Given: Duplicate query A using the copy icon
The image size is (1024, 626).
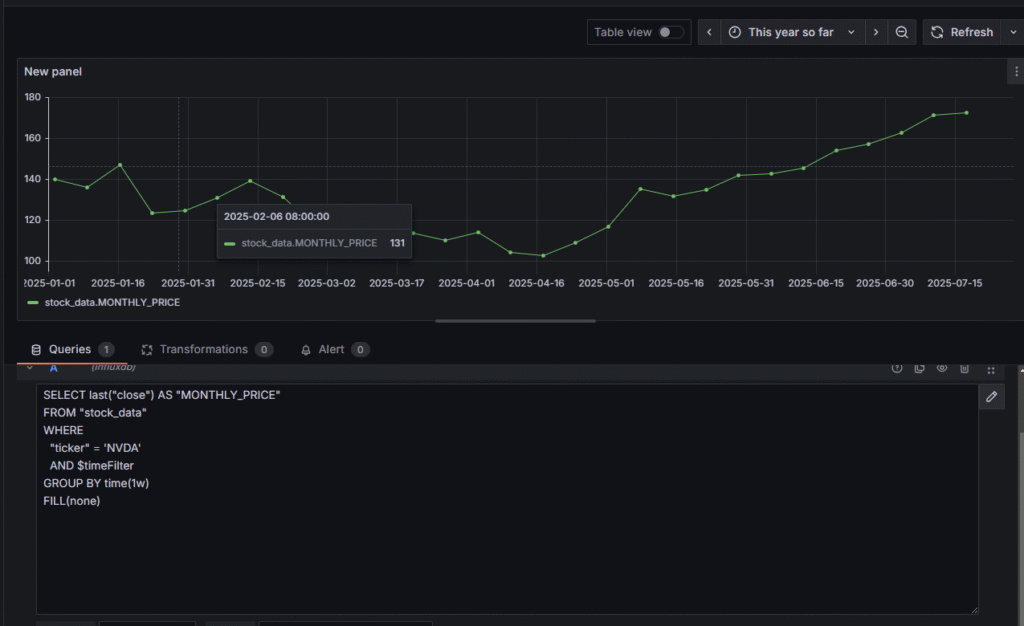Looking at the screenshot, I should point(919,368).
